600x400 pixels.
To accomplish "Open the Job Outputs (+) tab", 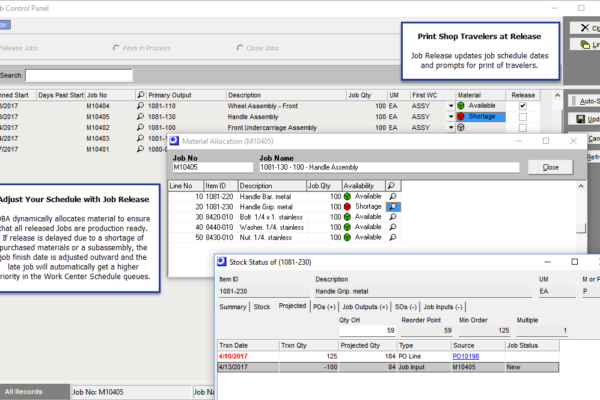I will [x=365, y=307].
